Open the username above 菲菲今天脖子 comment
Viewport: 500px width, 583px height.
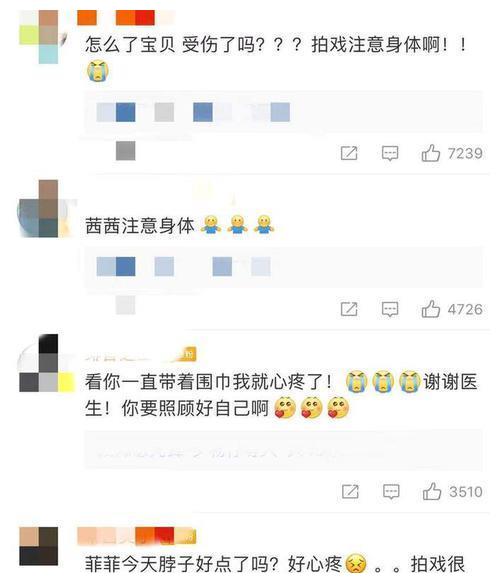coord(136,536)
